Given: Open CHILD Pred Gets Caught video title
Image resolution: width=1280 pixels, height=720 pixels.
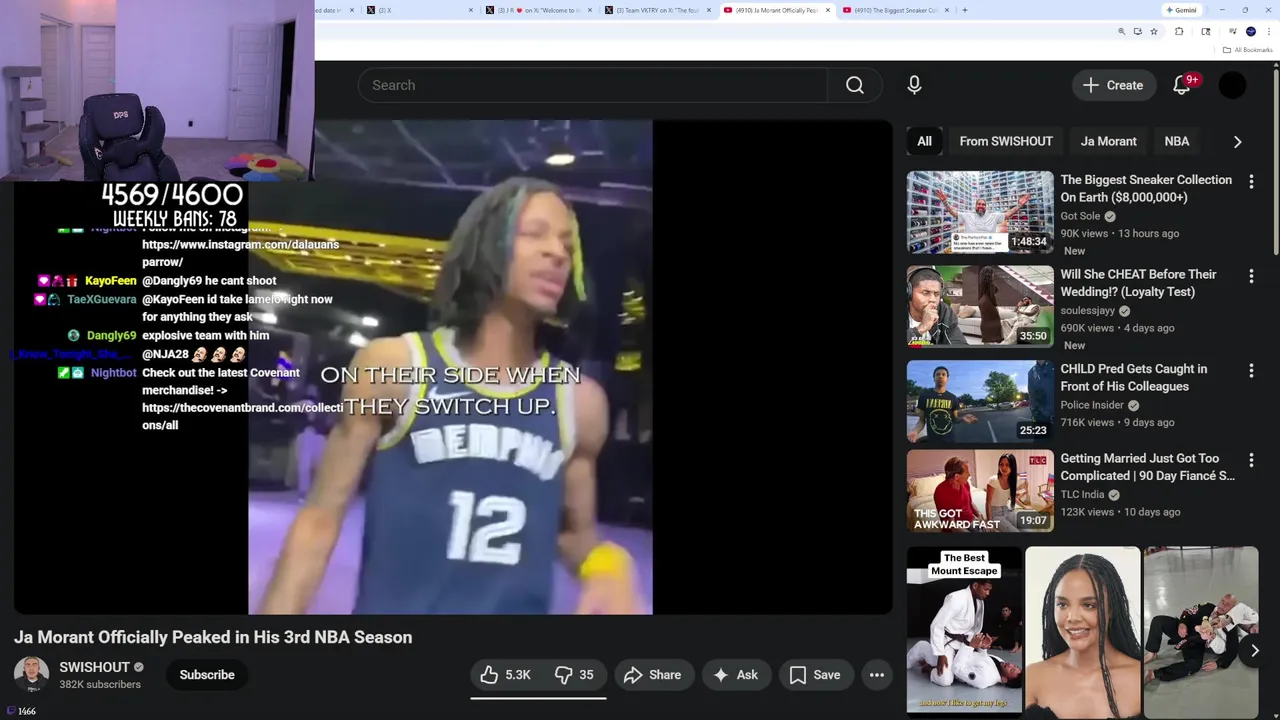Looking at the screenshot, I should coord(1133,378).
